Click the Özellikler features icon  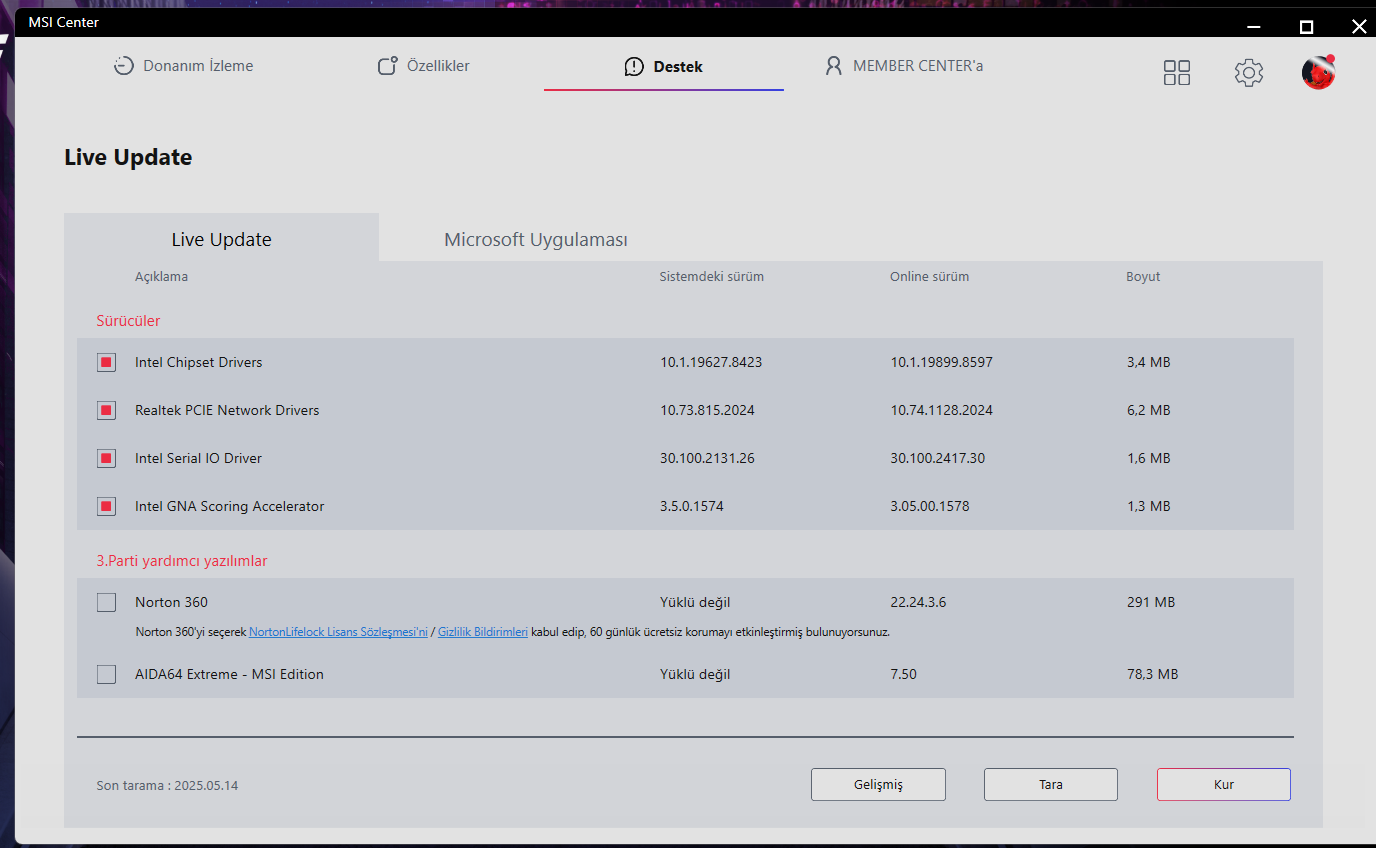[x=388, y=66]
